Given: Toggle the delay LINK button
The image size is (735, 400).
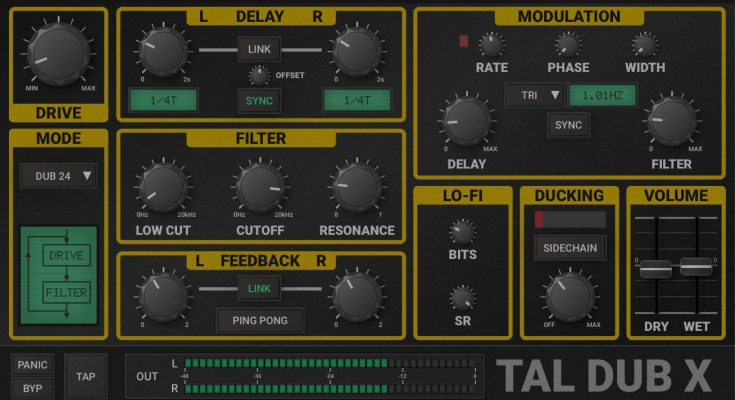Looking at the screenshot, I should [x=259, y=48].
